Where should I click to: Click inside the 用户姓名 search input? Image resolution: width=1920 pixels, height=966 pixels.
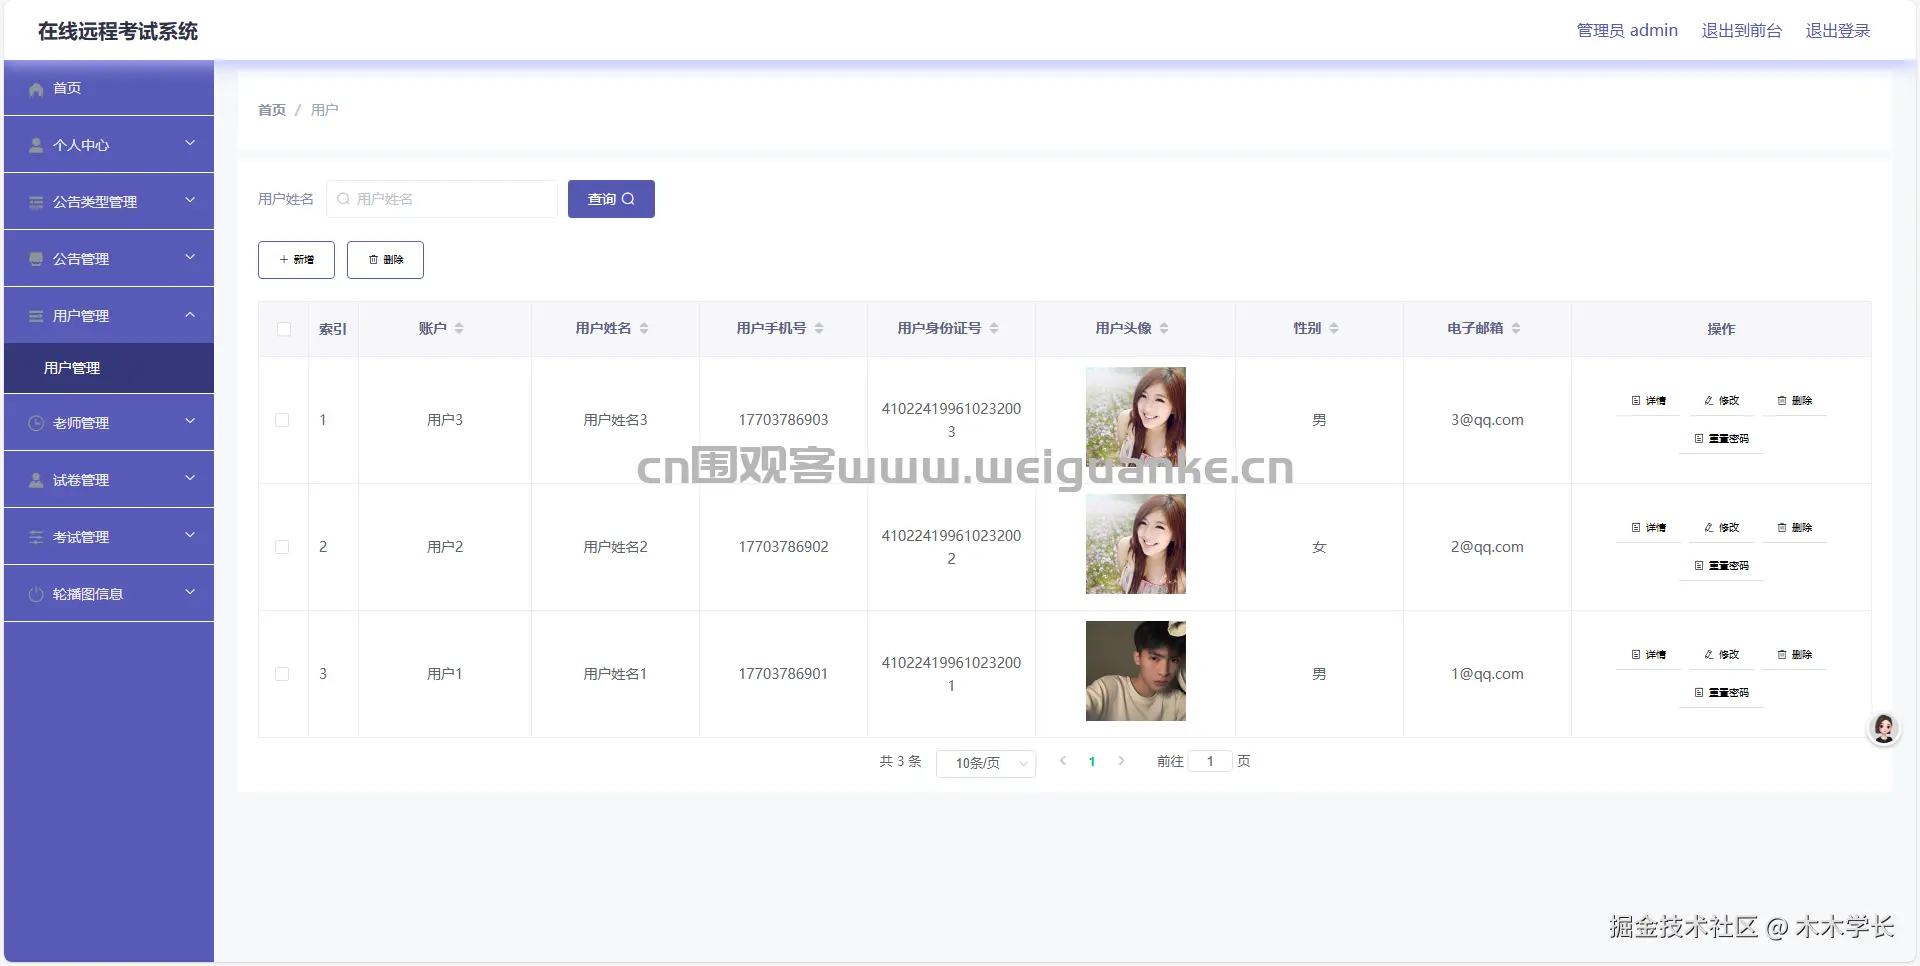click(443, 198)
